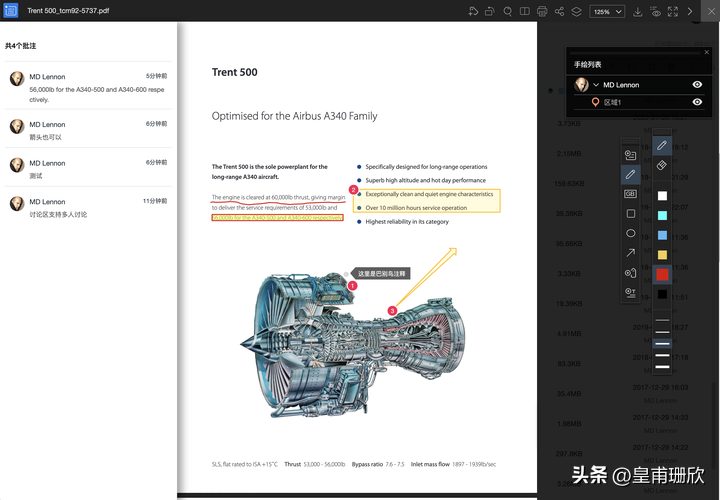Screen dimensions: 720x500
Task: Select the thinnest line width option
Action: [662, 320]
